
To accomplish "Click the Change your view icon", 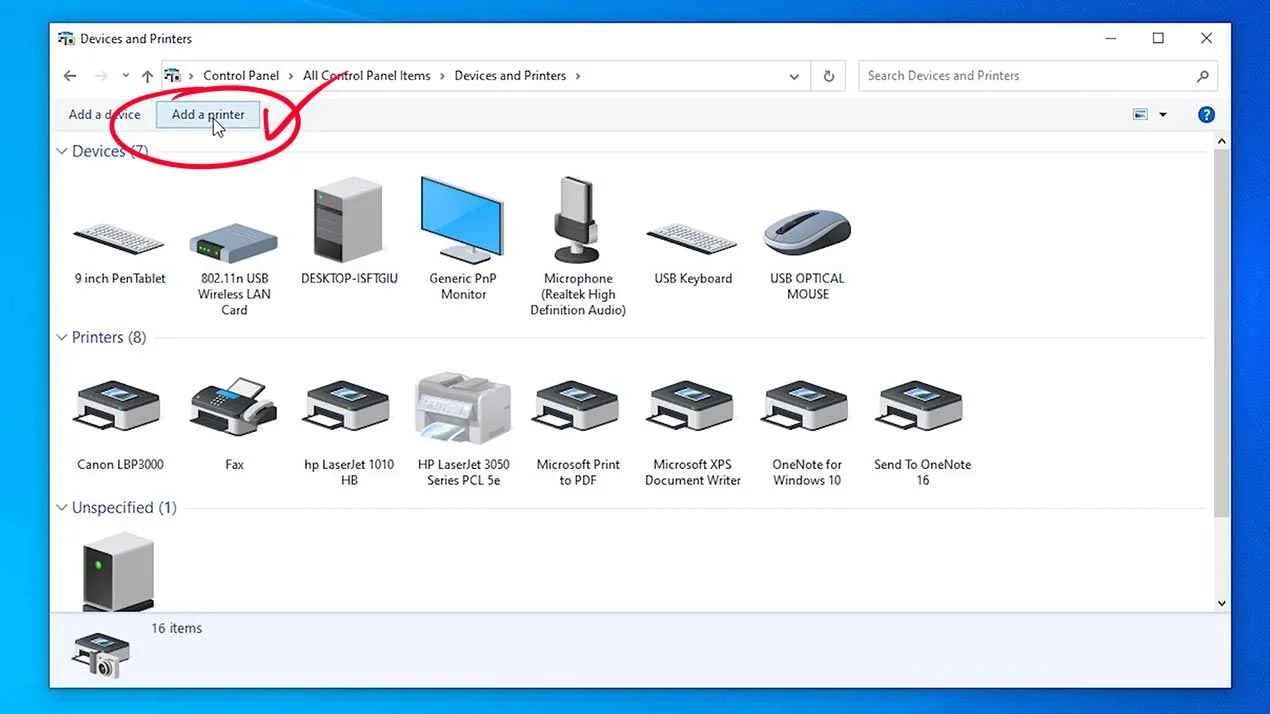I will 1140,114.
